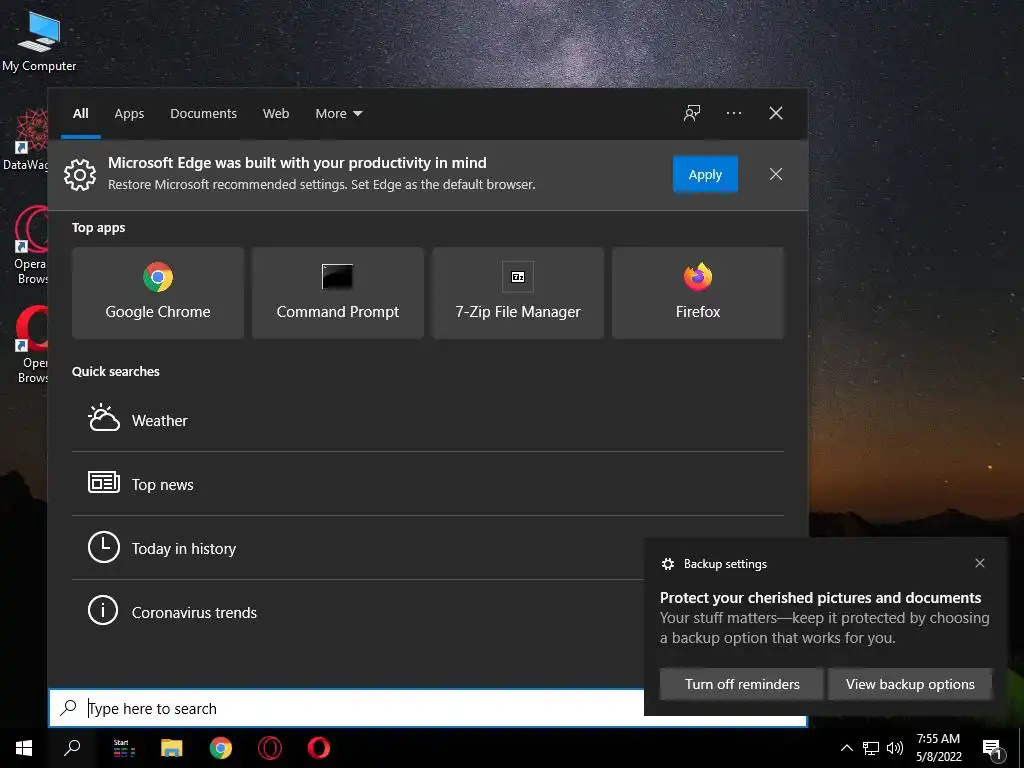Click the Backup settings gear icon

point(667,564)
